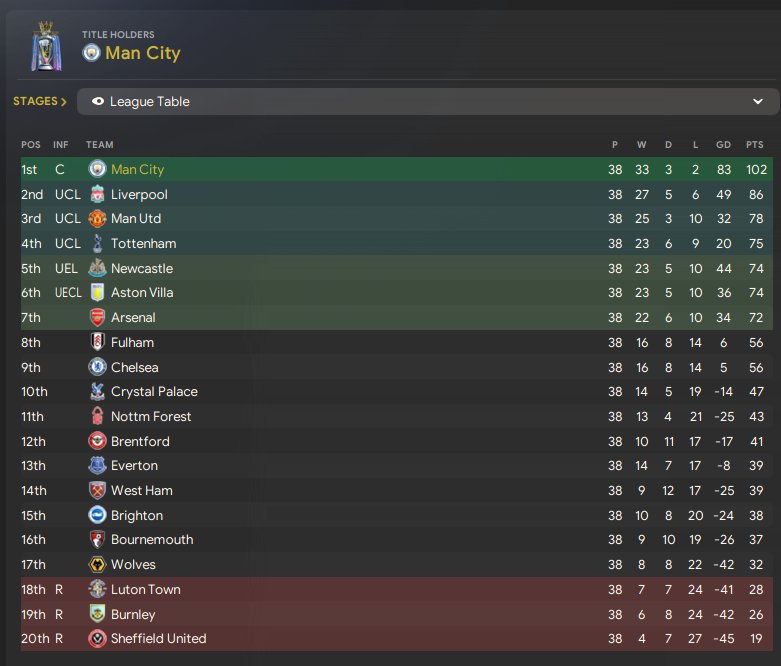Screen dimensions: 781x666
Task: Open the League Table stage selector
Action: coord(428,101)
